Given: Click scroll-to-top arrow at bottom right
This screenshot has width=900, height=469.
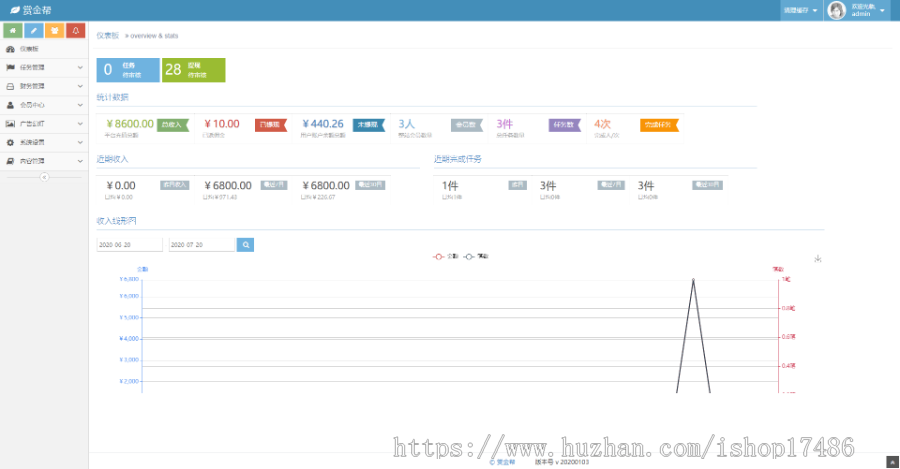Looking at the screenshot, I should click(892, 462).
